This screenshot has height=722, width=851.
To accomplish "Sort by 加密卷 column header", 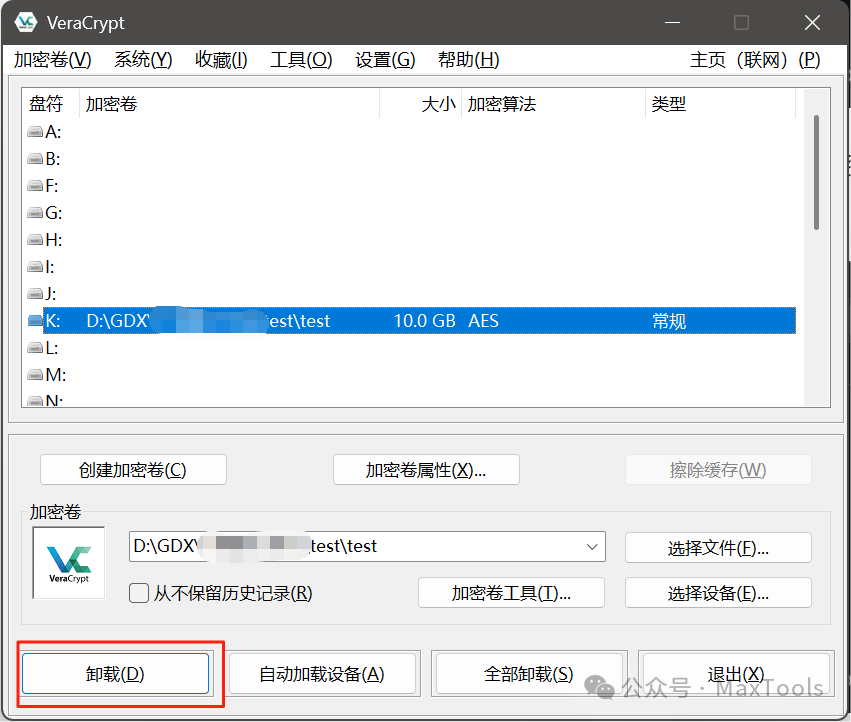I will [x=229, y=103].
